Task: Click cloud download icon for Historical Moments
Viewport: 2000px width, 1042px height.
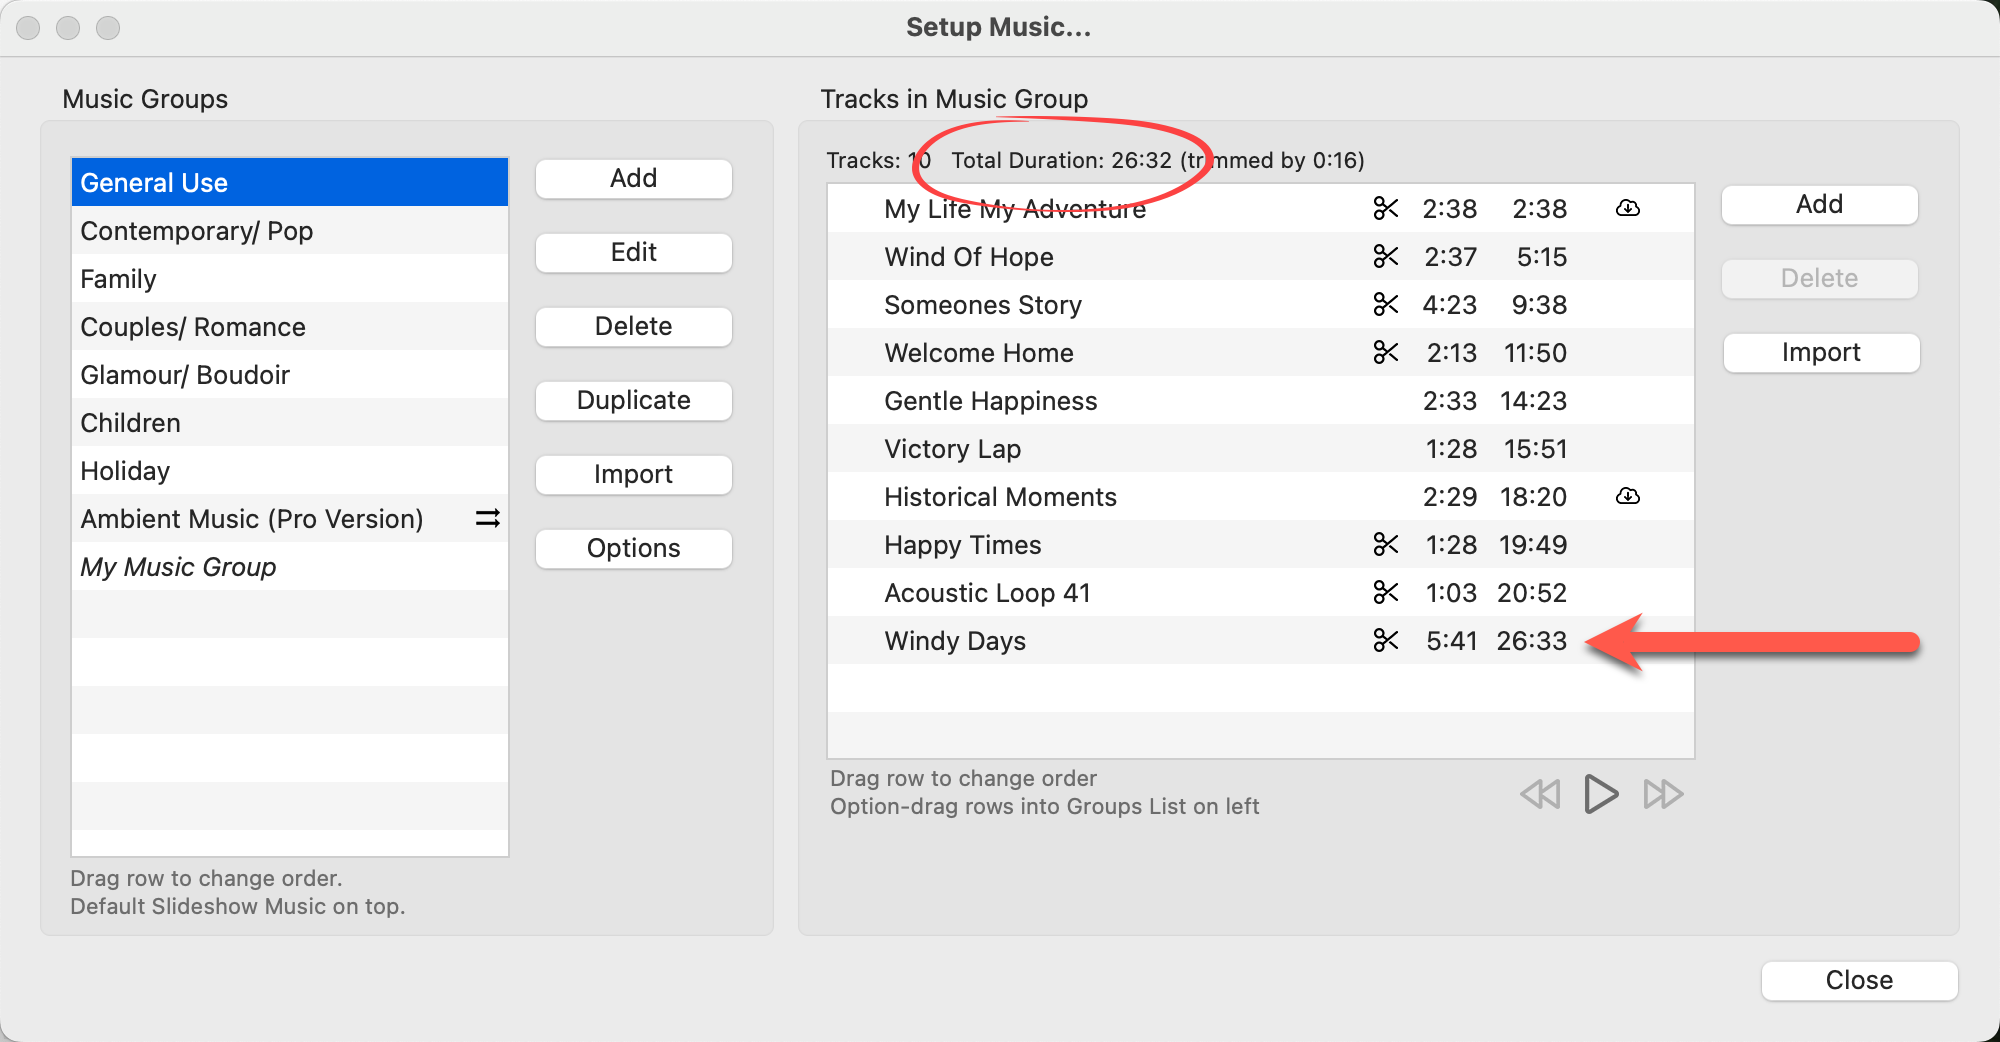Action: point(1627,497)
